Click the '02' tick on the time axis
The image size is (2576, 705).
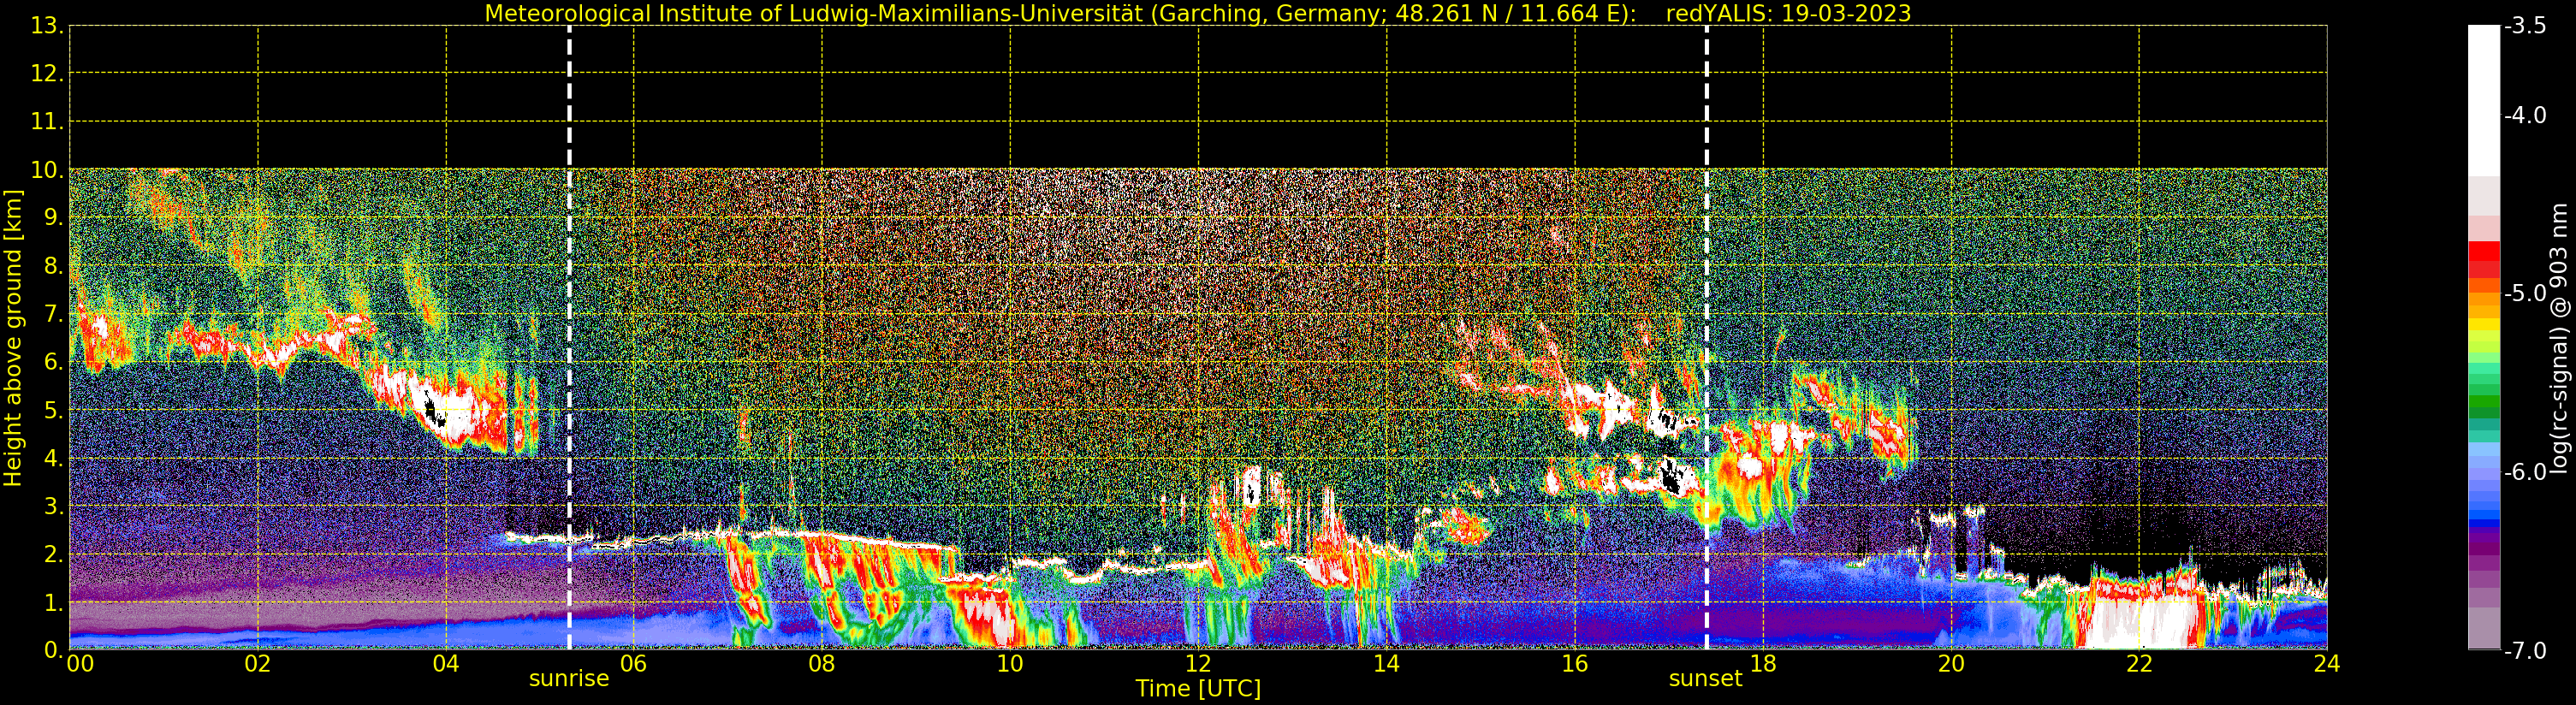coord(258,664)
